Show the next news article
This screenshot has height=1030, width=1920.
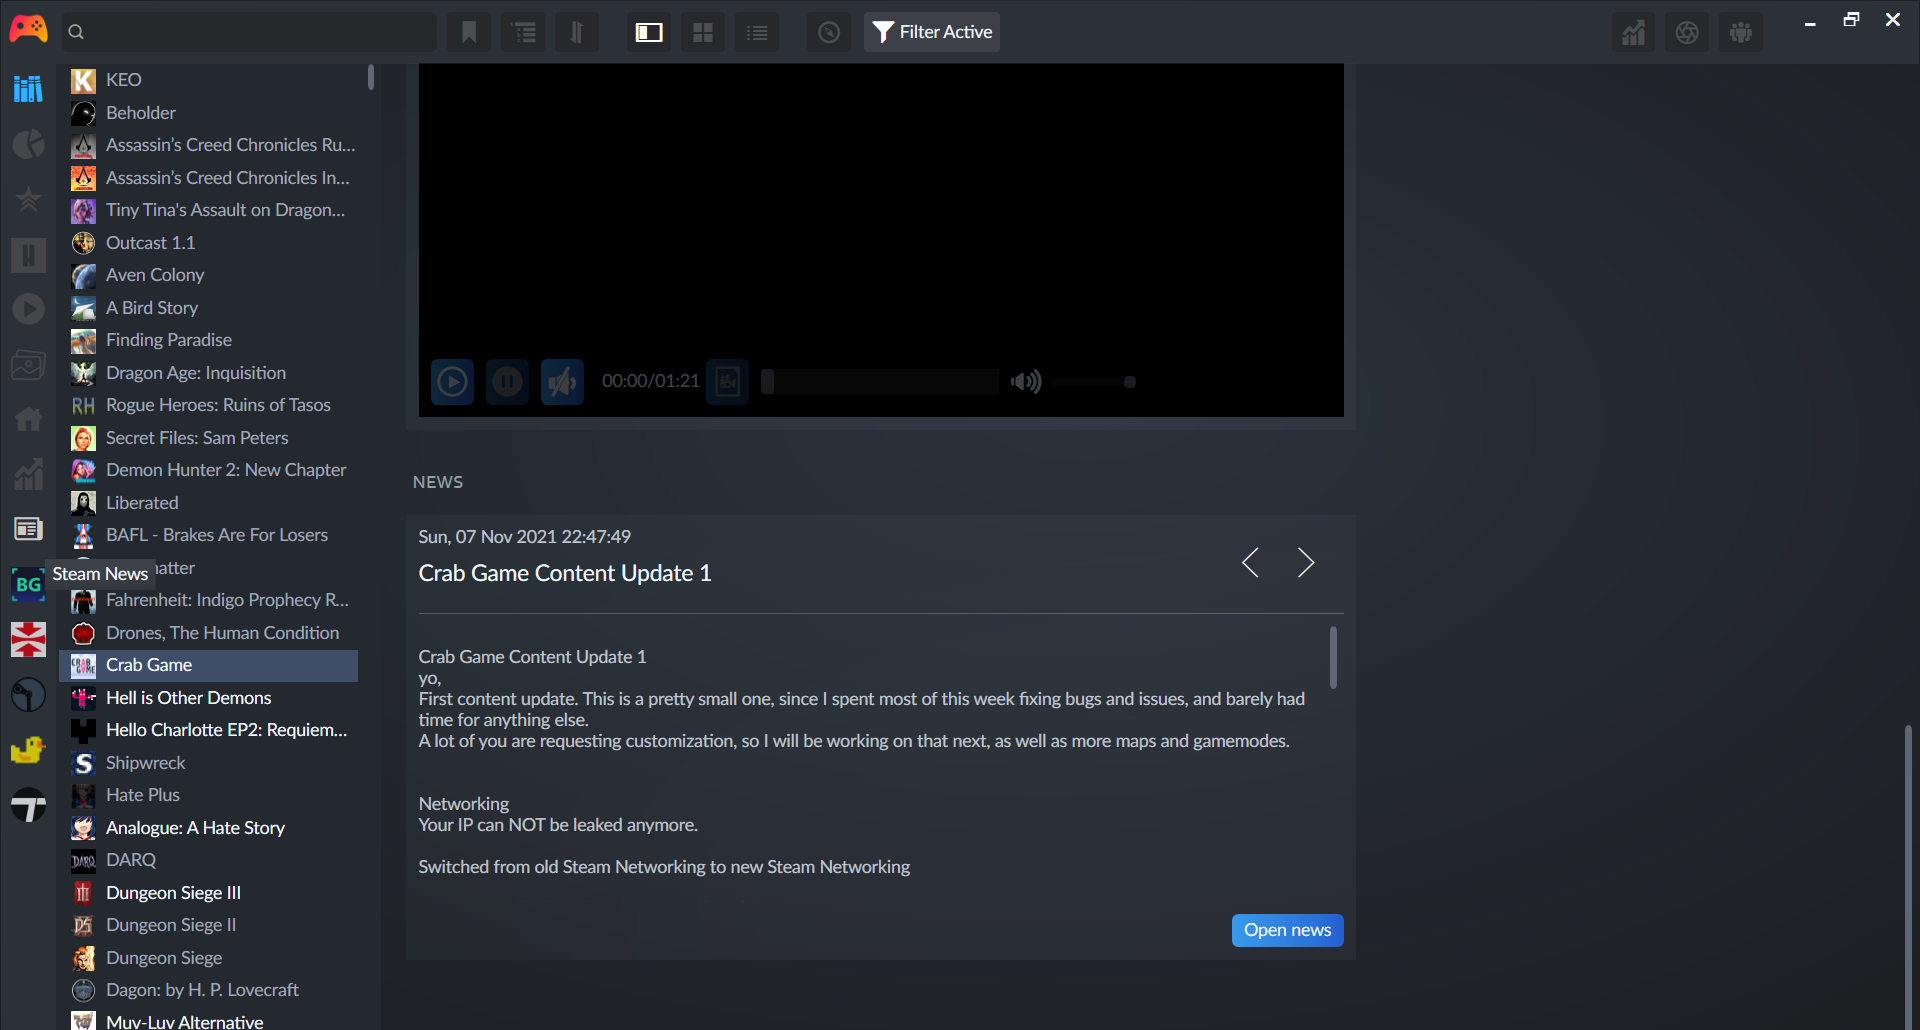tap(1306, 562)
